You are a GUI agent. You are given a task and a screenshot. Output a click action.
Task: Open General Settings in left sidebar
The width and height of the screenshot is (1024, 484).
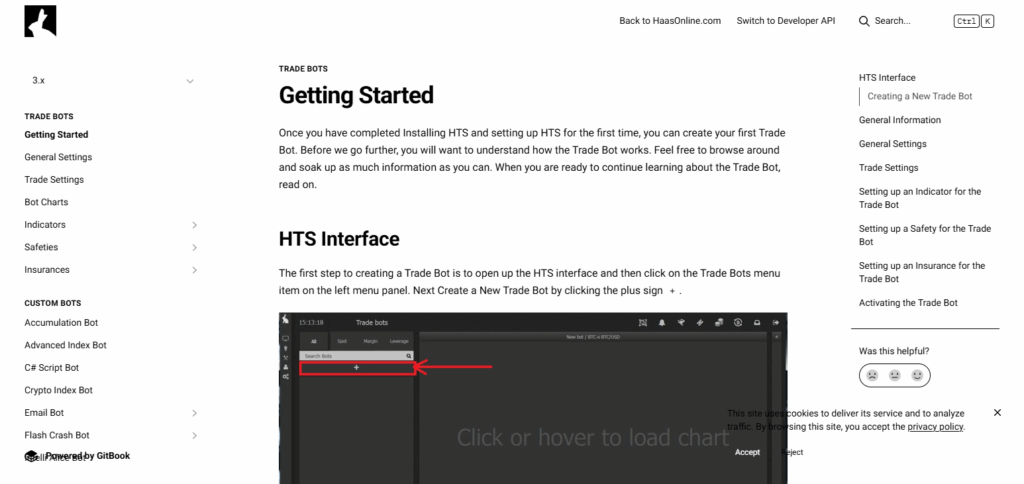pyautogui.click(x=58, y=157)
